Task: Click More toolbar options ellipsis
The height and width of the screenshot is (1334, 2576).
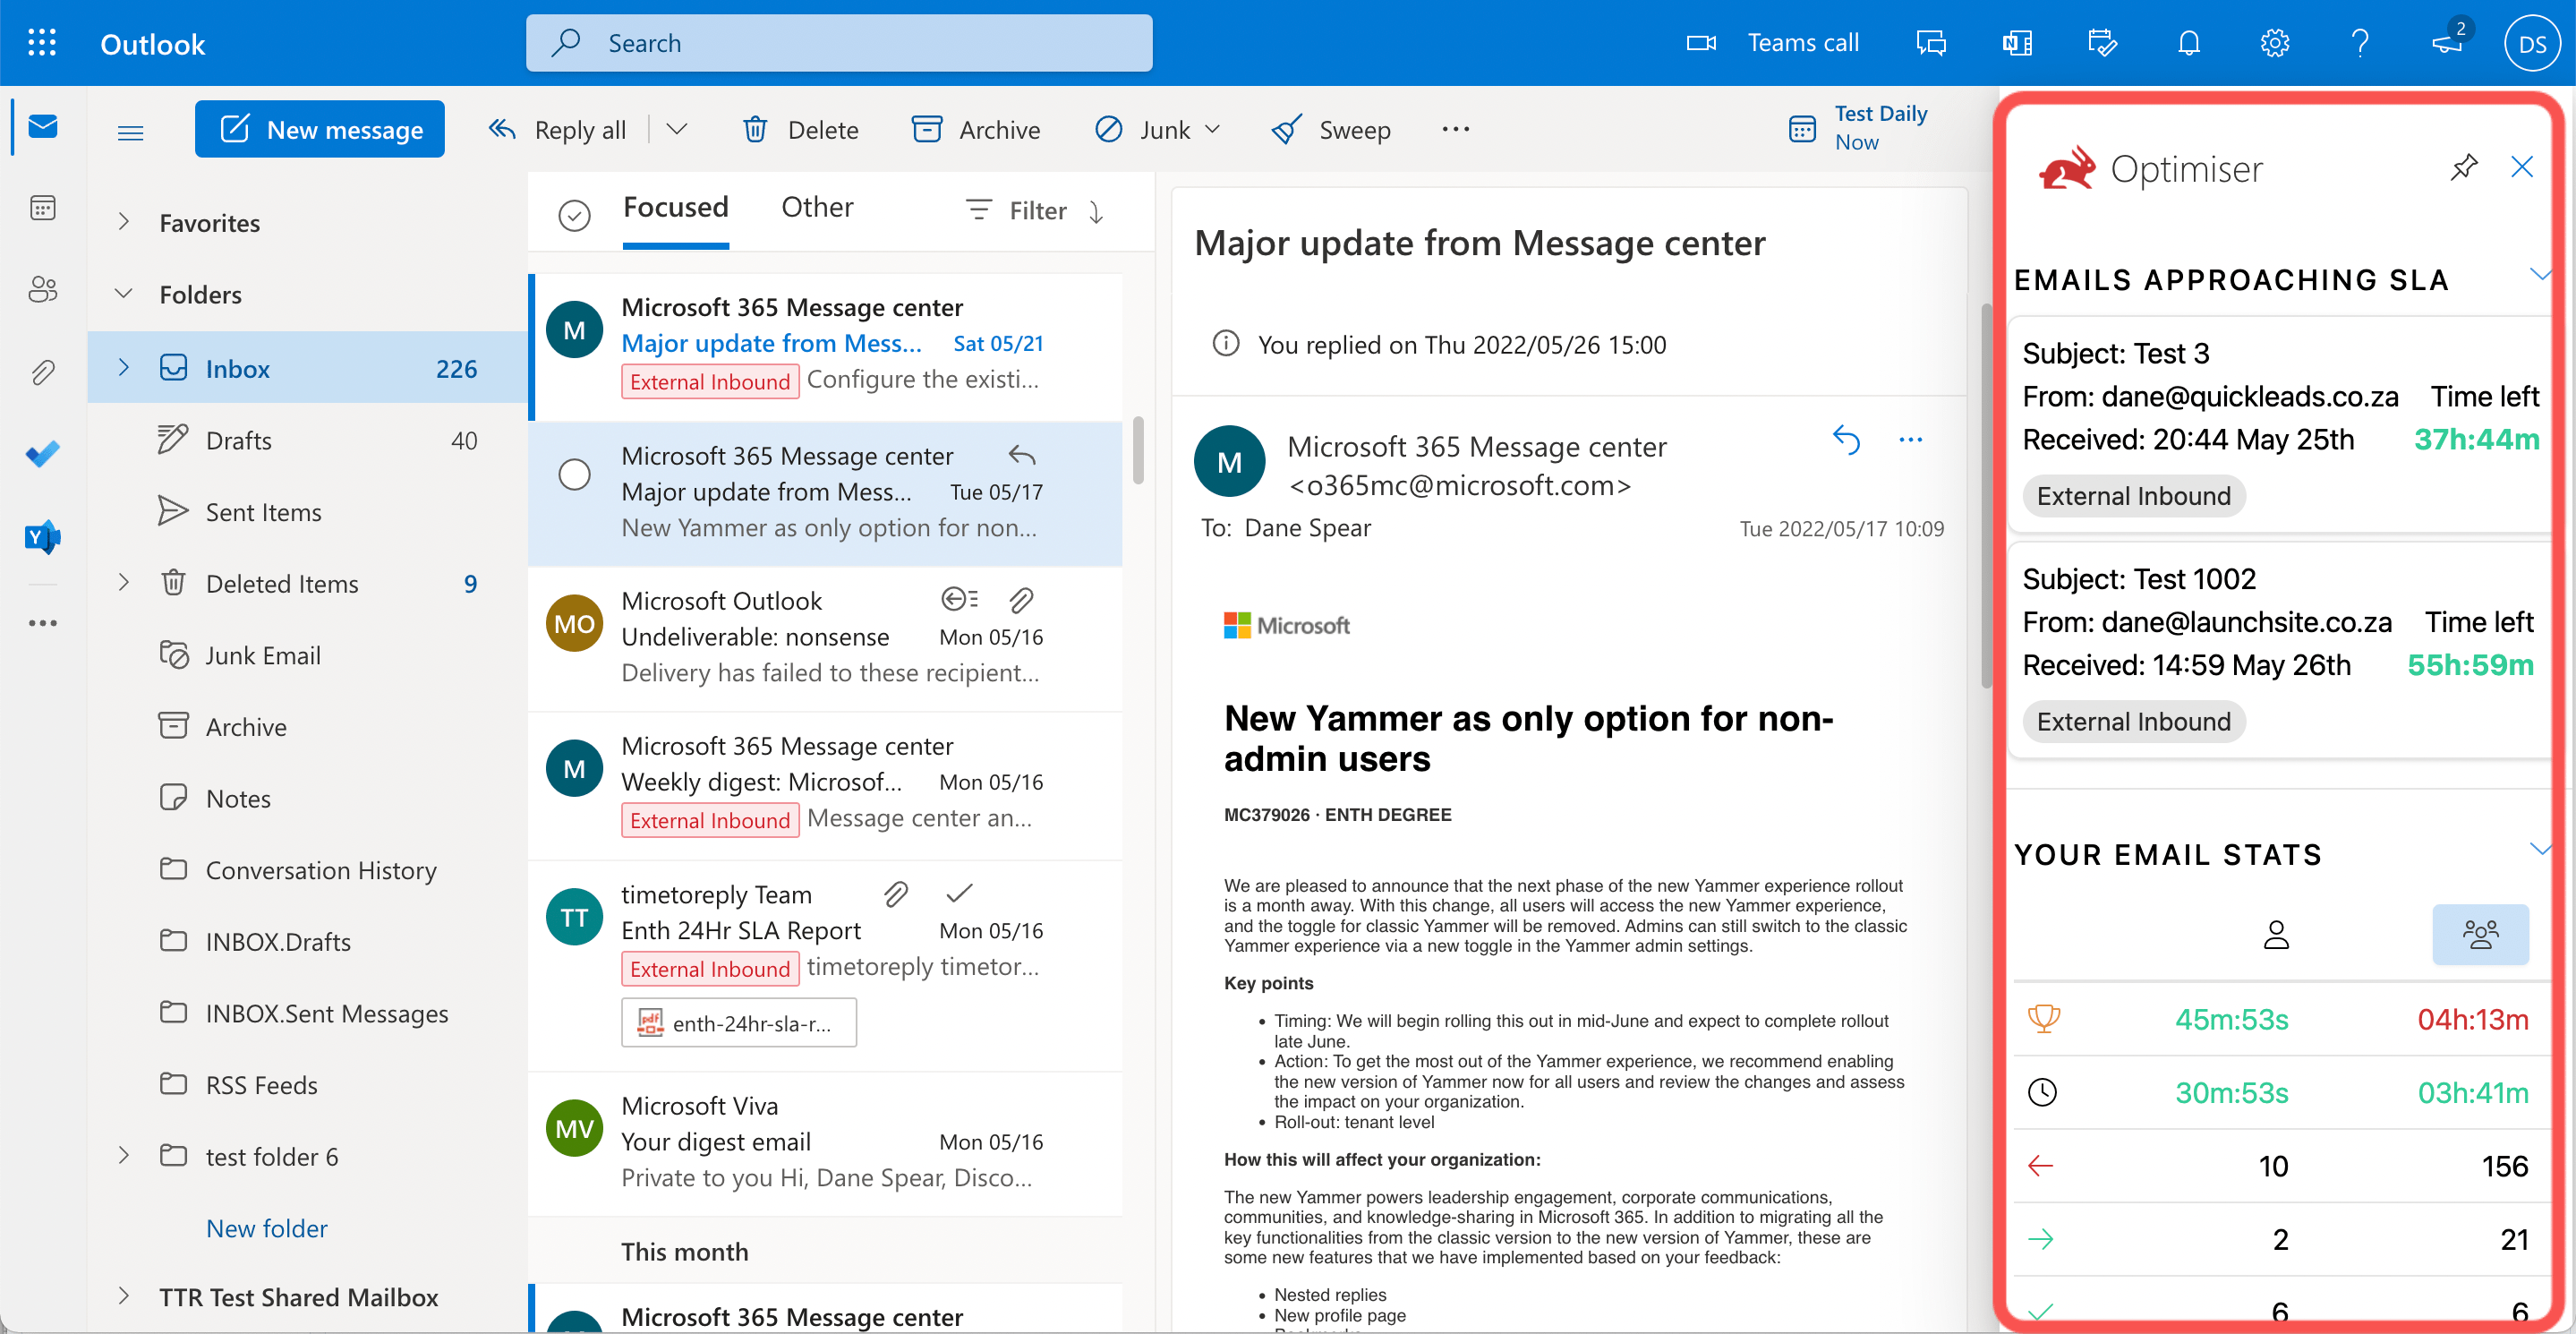Action: 1456,129
